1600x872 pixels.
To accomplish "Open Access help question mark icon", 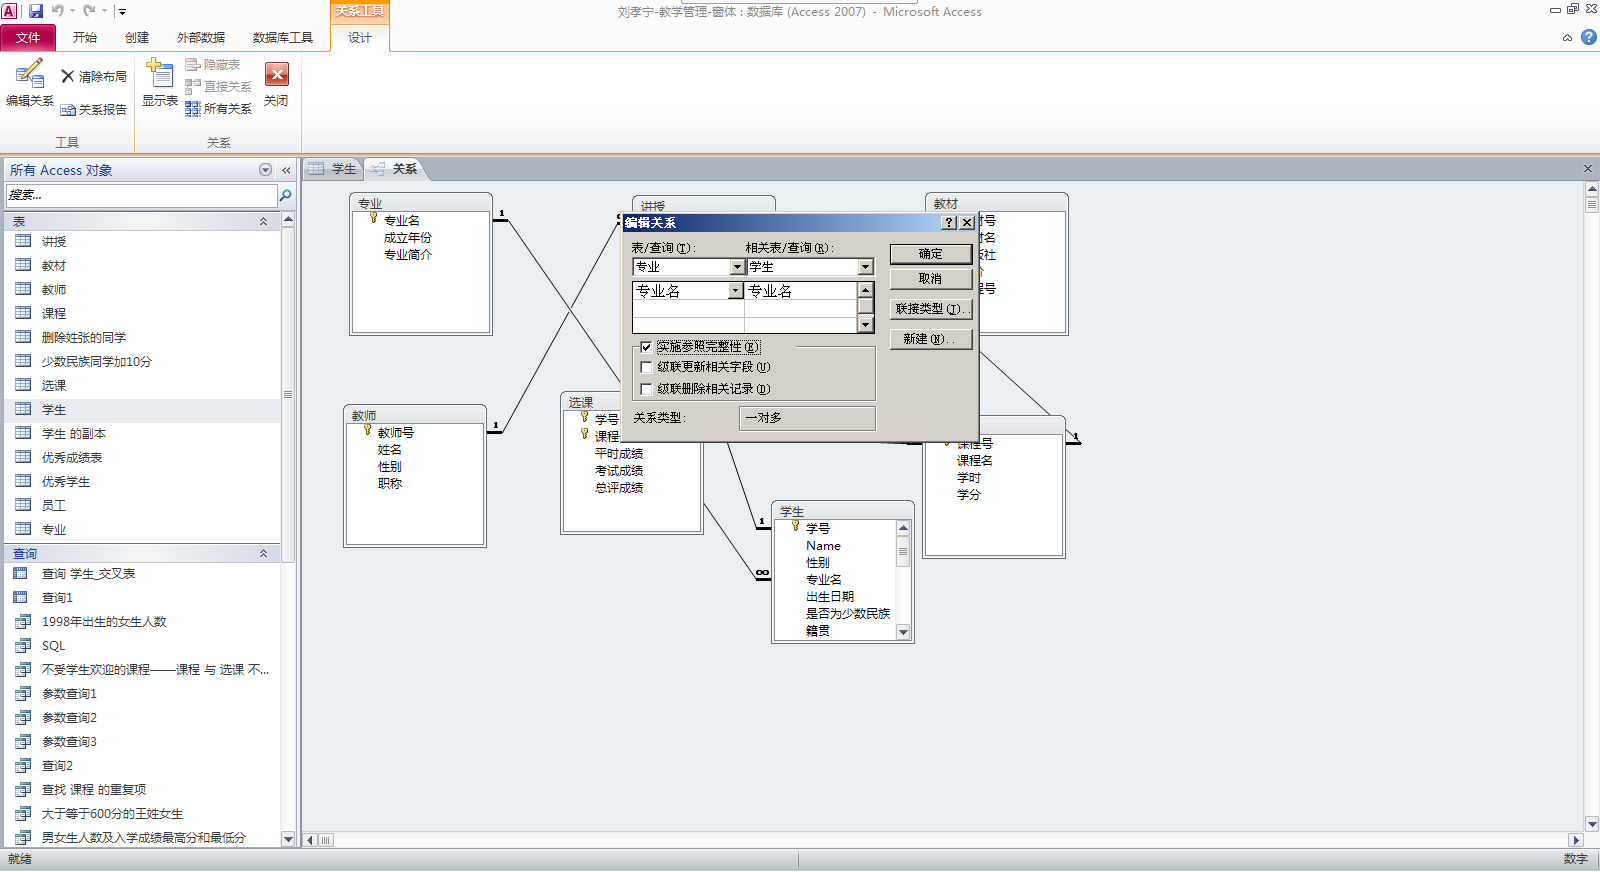I will pyautogui.click(x=1588, y=38).
